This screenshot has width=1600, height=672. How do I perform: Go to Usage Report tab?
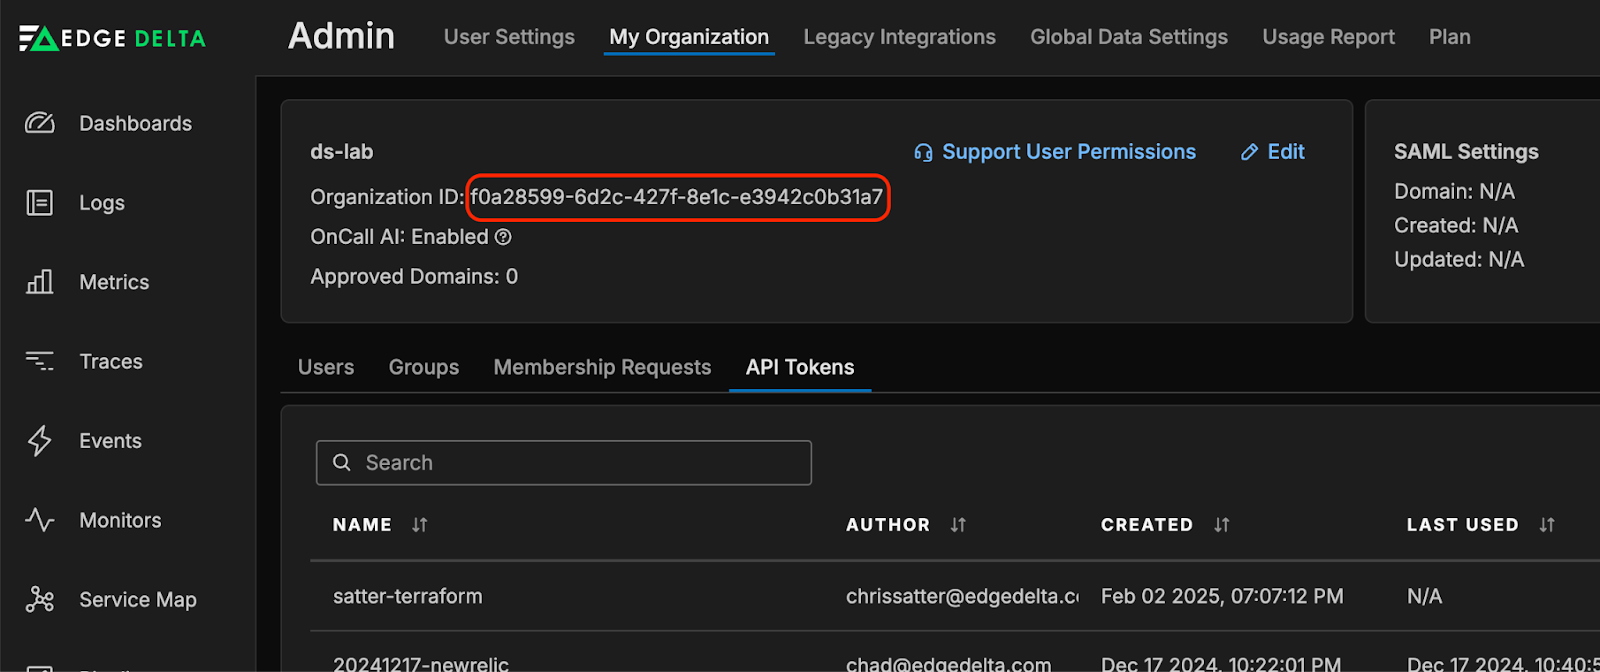[x=1328, y=37]
